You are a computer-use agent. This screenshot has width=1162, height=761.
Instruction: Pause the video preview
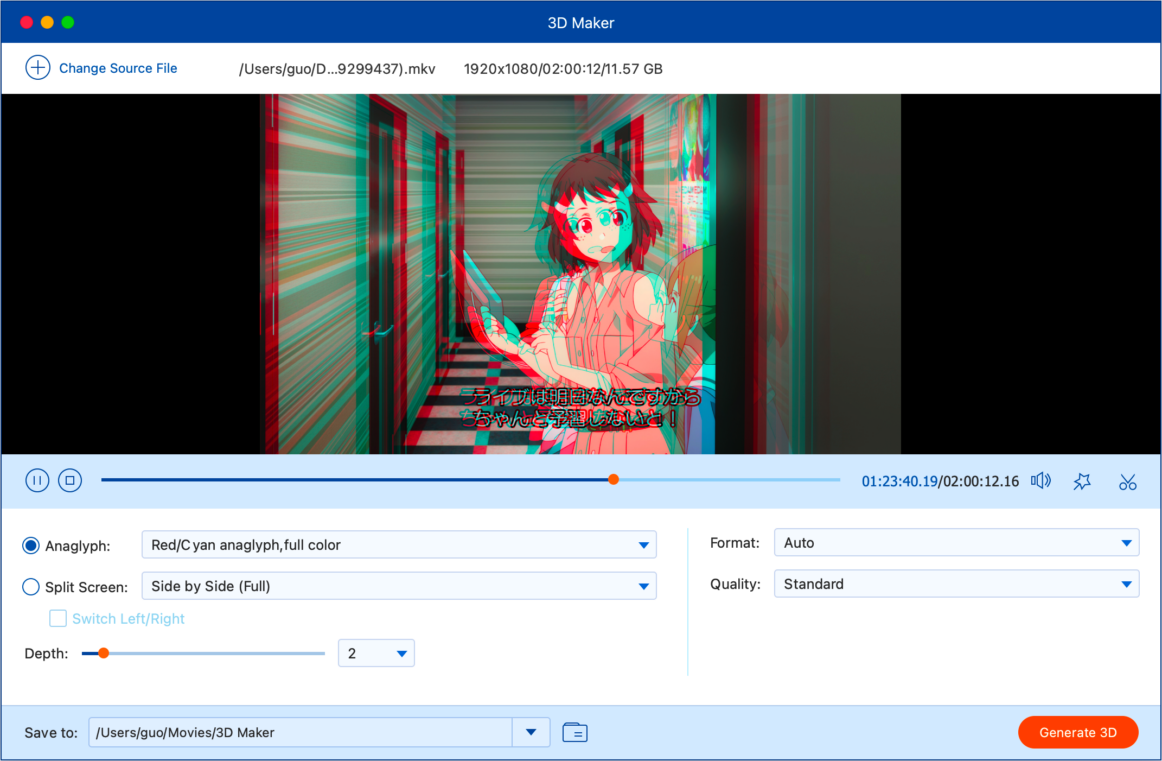(x=37, y=480)
